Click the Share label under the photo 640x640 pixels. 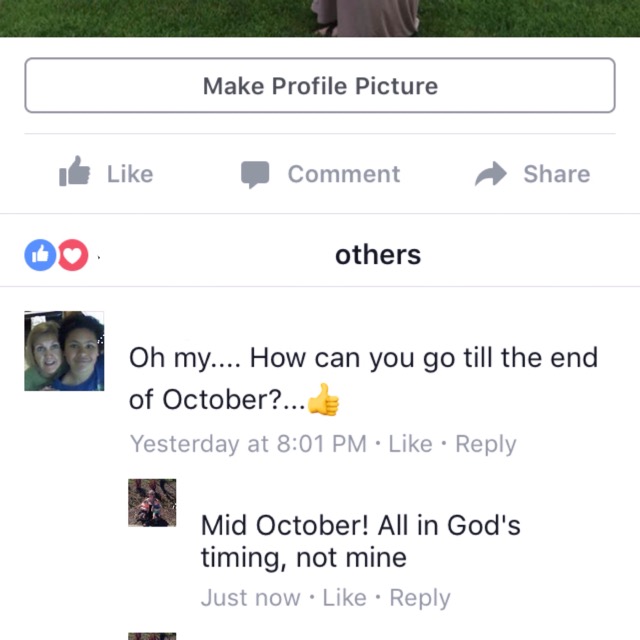[x=557, y=174]
